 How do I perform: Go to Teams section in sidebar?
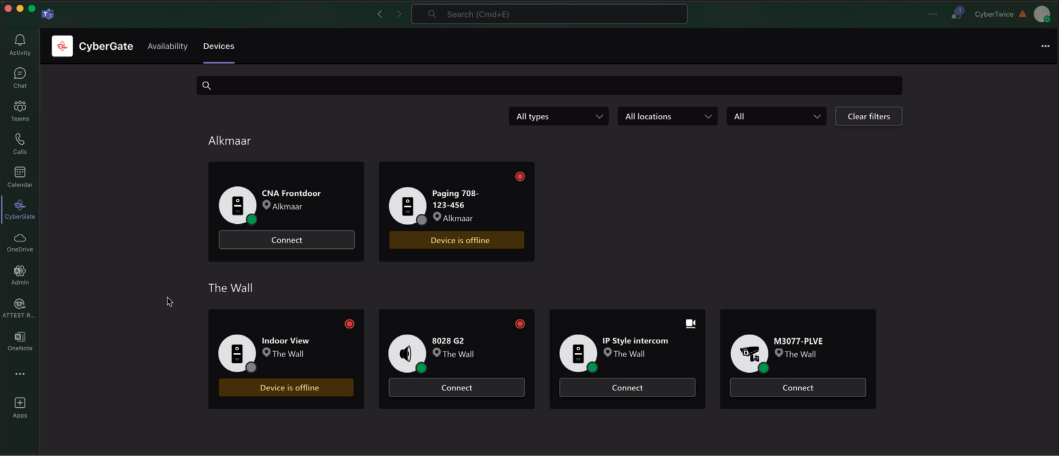pyautogui.click(x=20, y=111)
